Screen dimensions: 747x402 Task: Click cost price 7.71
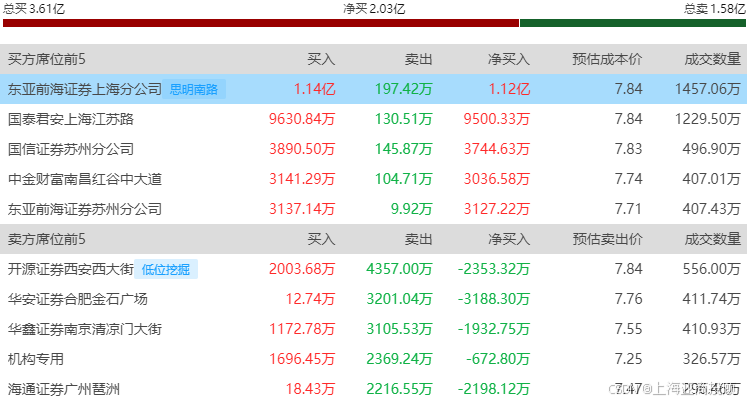tap(628, 209)
